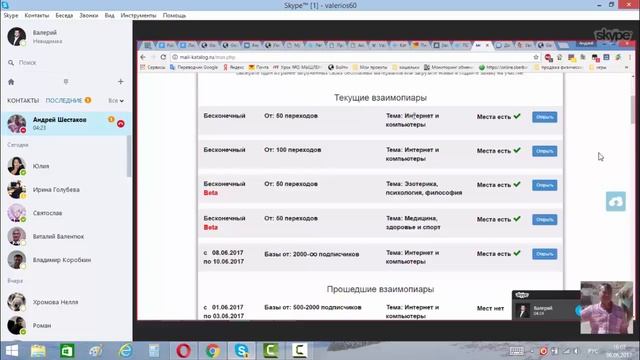The width and height of the screenshot is (640, 360).
Task: Open the Windows Start button
Action: pos(11,351)
